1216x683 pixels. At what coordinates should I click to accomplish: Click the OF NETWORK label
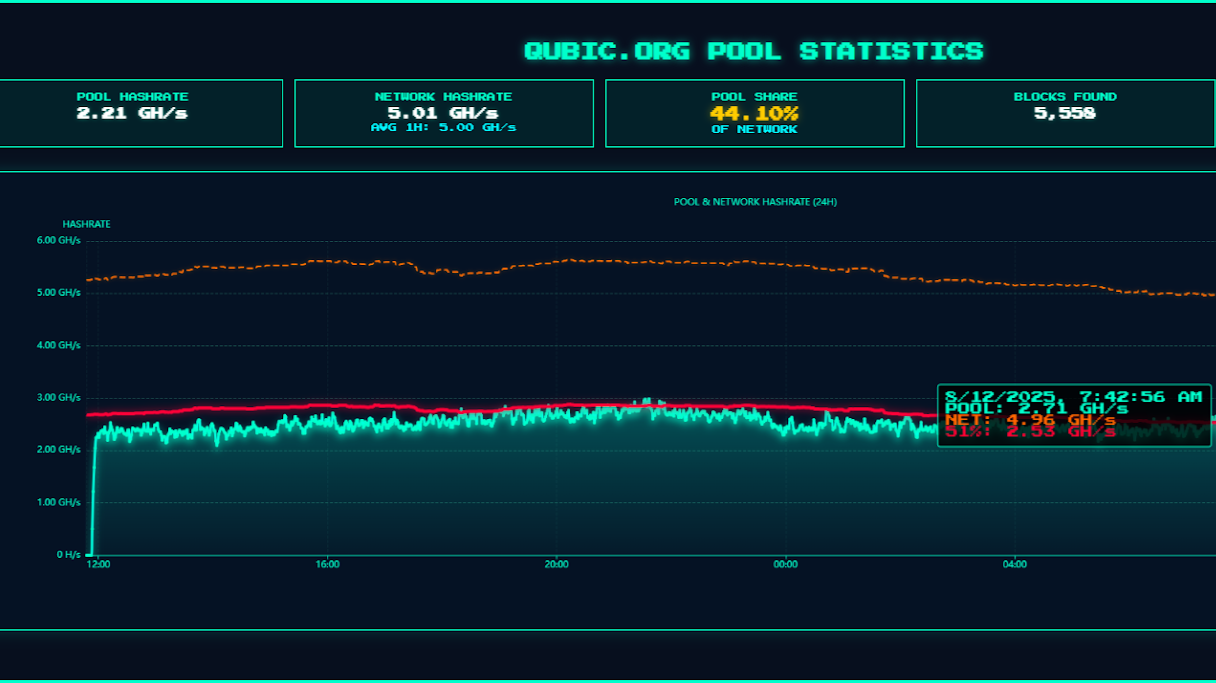point(754,130)
